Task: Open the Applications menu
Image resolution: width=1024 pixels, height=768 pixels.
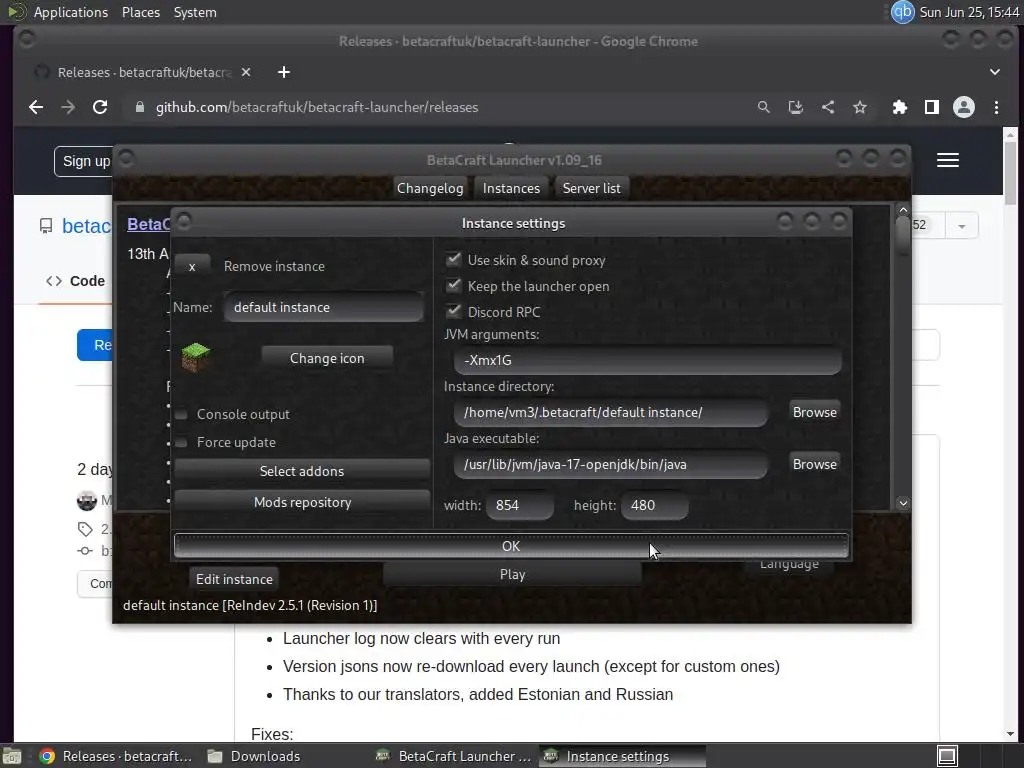Action: (x=71, y=12)
